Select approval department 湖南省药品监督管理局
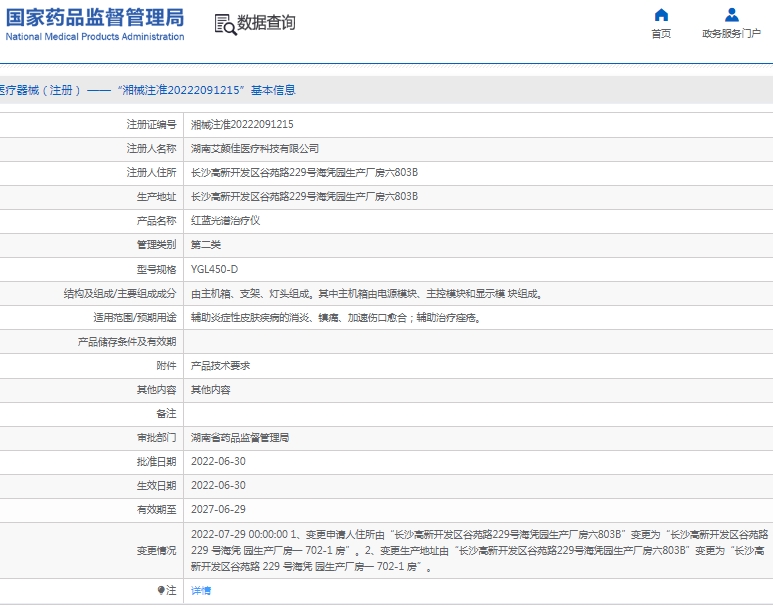This screenshot has width=773, height=609. [x=240, y=437]
